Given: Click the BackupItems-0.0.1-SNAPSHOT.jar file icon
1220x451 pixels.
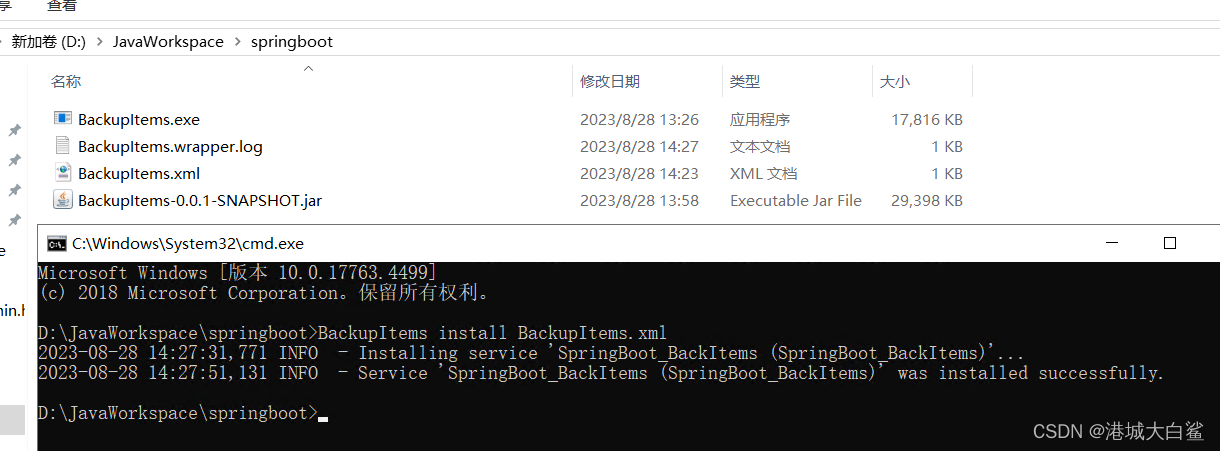Looking at the screenshot, I should point(63,200).
